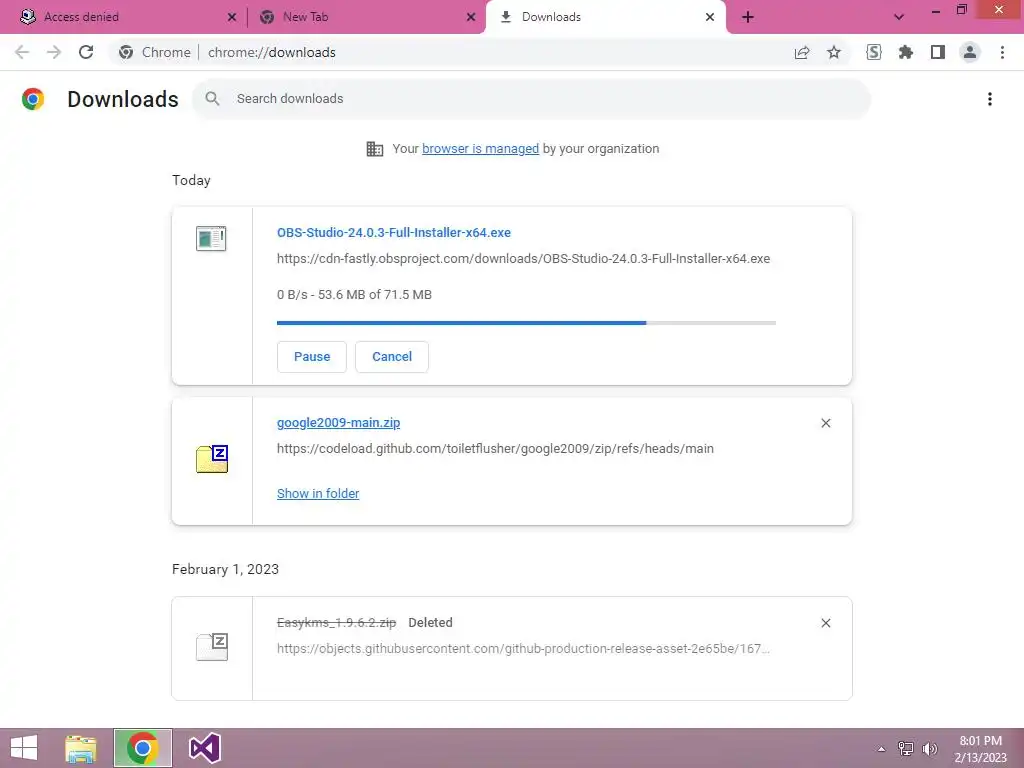Show google2009-main.zip in folder
1024x768 pixels.
(x=318, y=494)
